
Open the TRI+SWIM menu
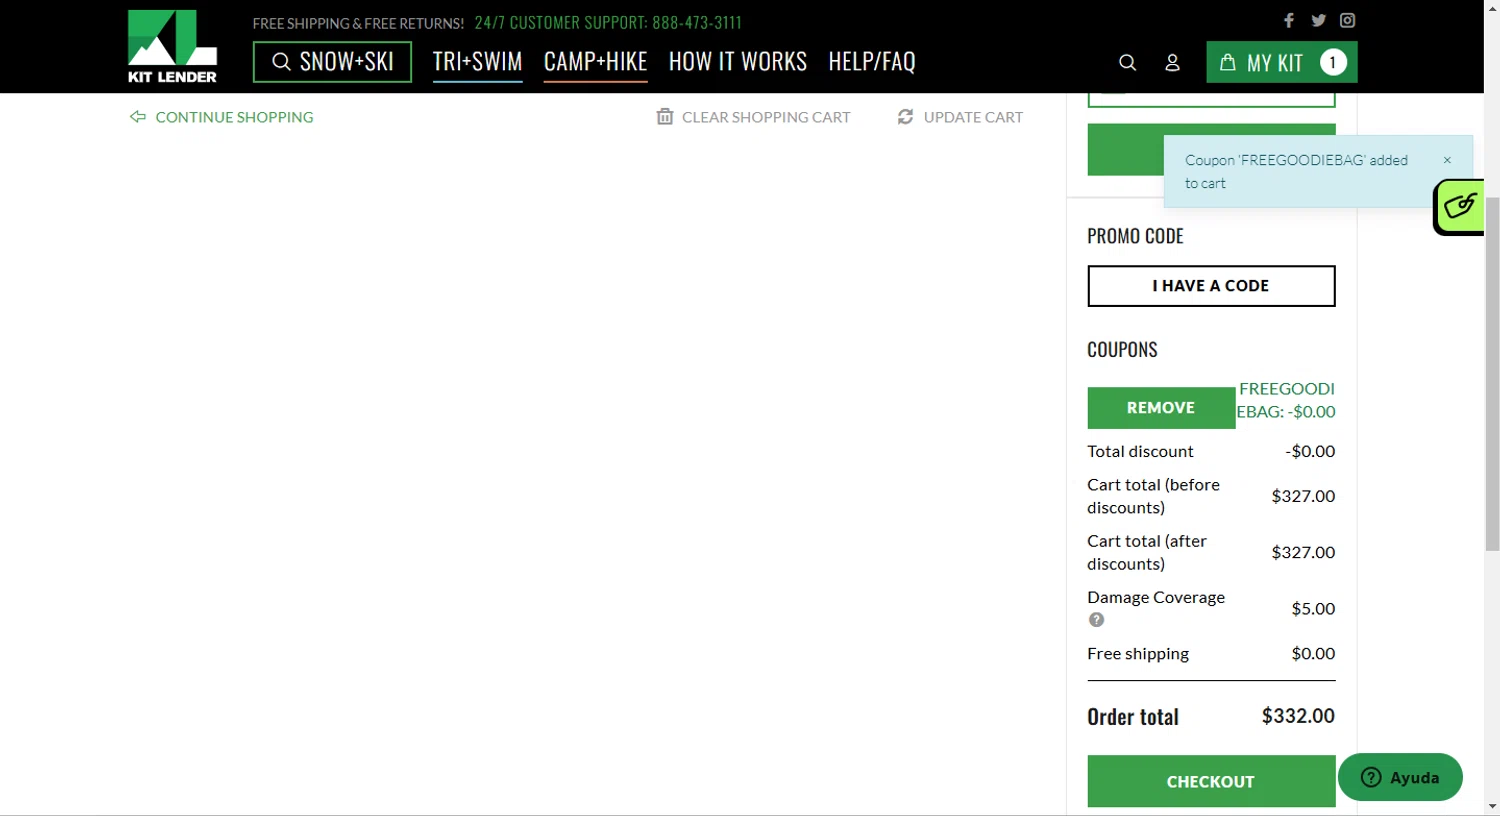pyautogui.click(x=478, y=62)
